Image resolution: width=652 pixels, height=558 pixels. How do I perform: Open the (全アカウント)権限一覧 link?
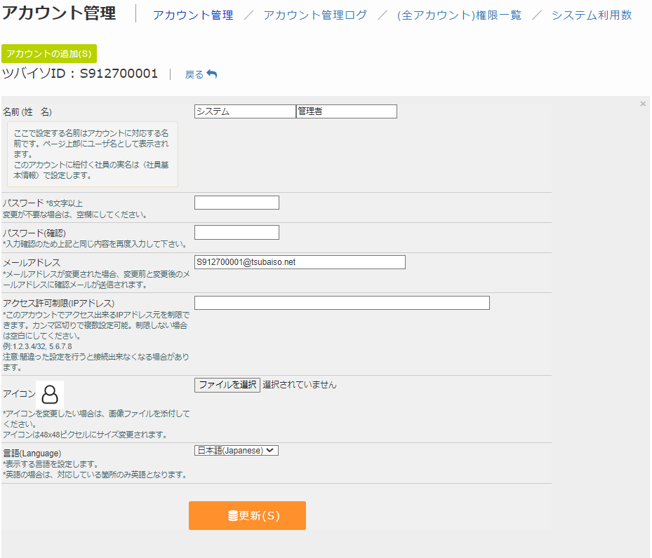coord(459,15)
